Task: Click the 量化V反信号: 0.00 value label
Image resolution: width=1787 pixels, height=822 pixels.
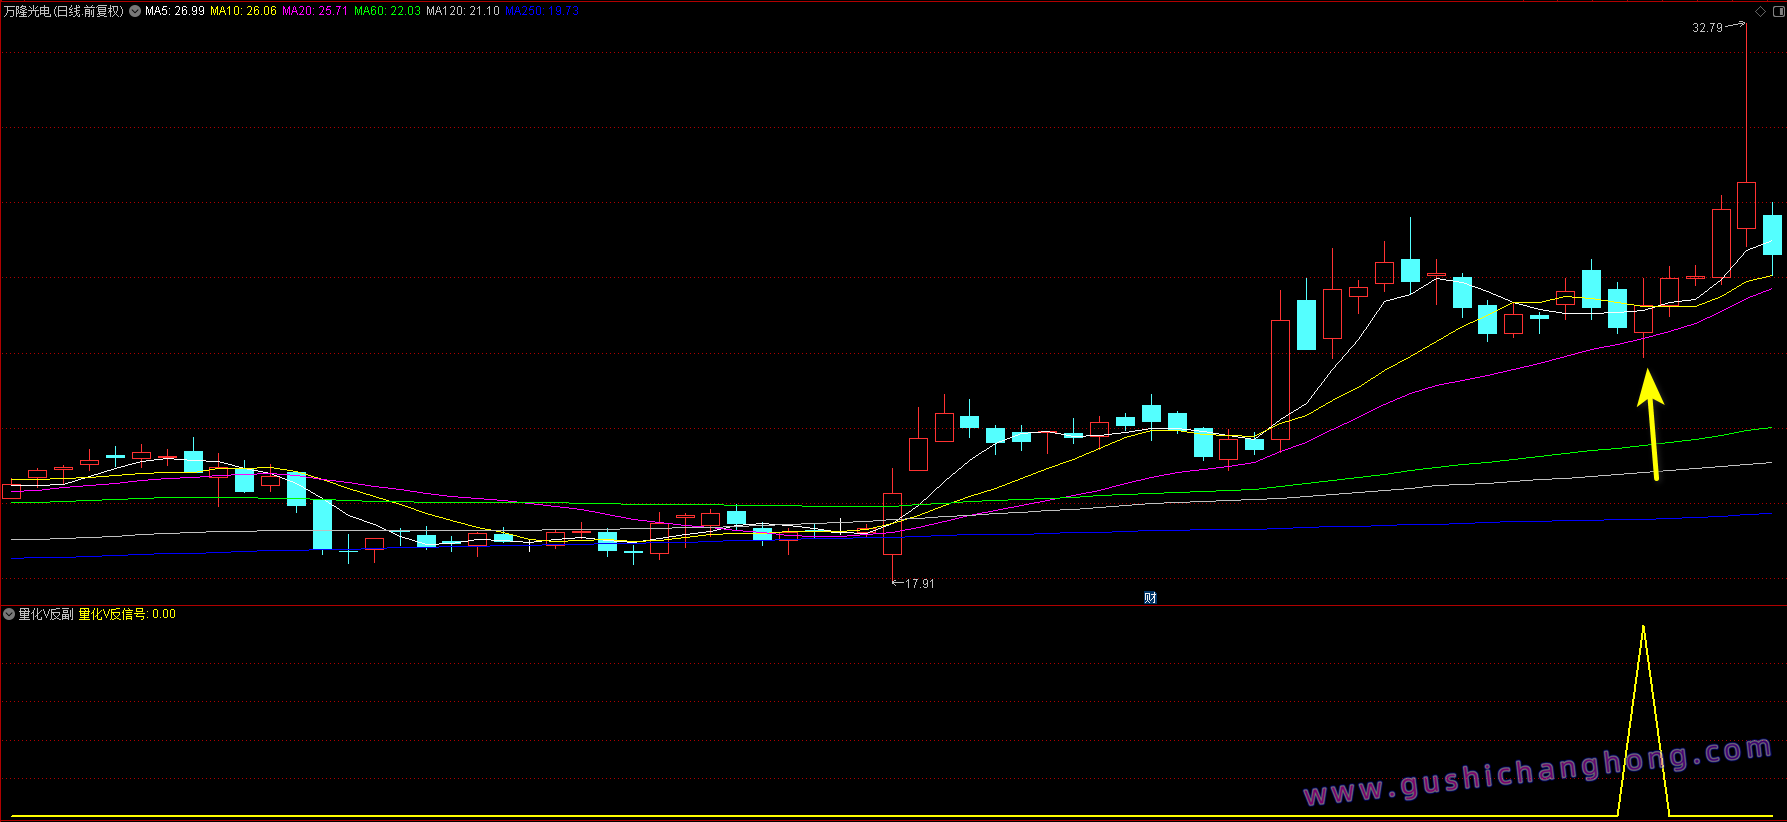Action: (x=127, y=614)
